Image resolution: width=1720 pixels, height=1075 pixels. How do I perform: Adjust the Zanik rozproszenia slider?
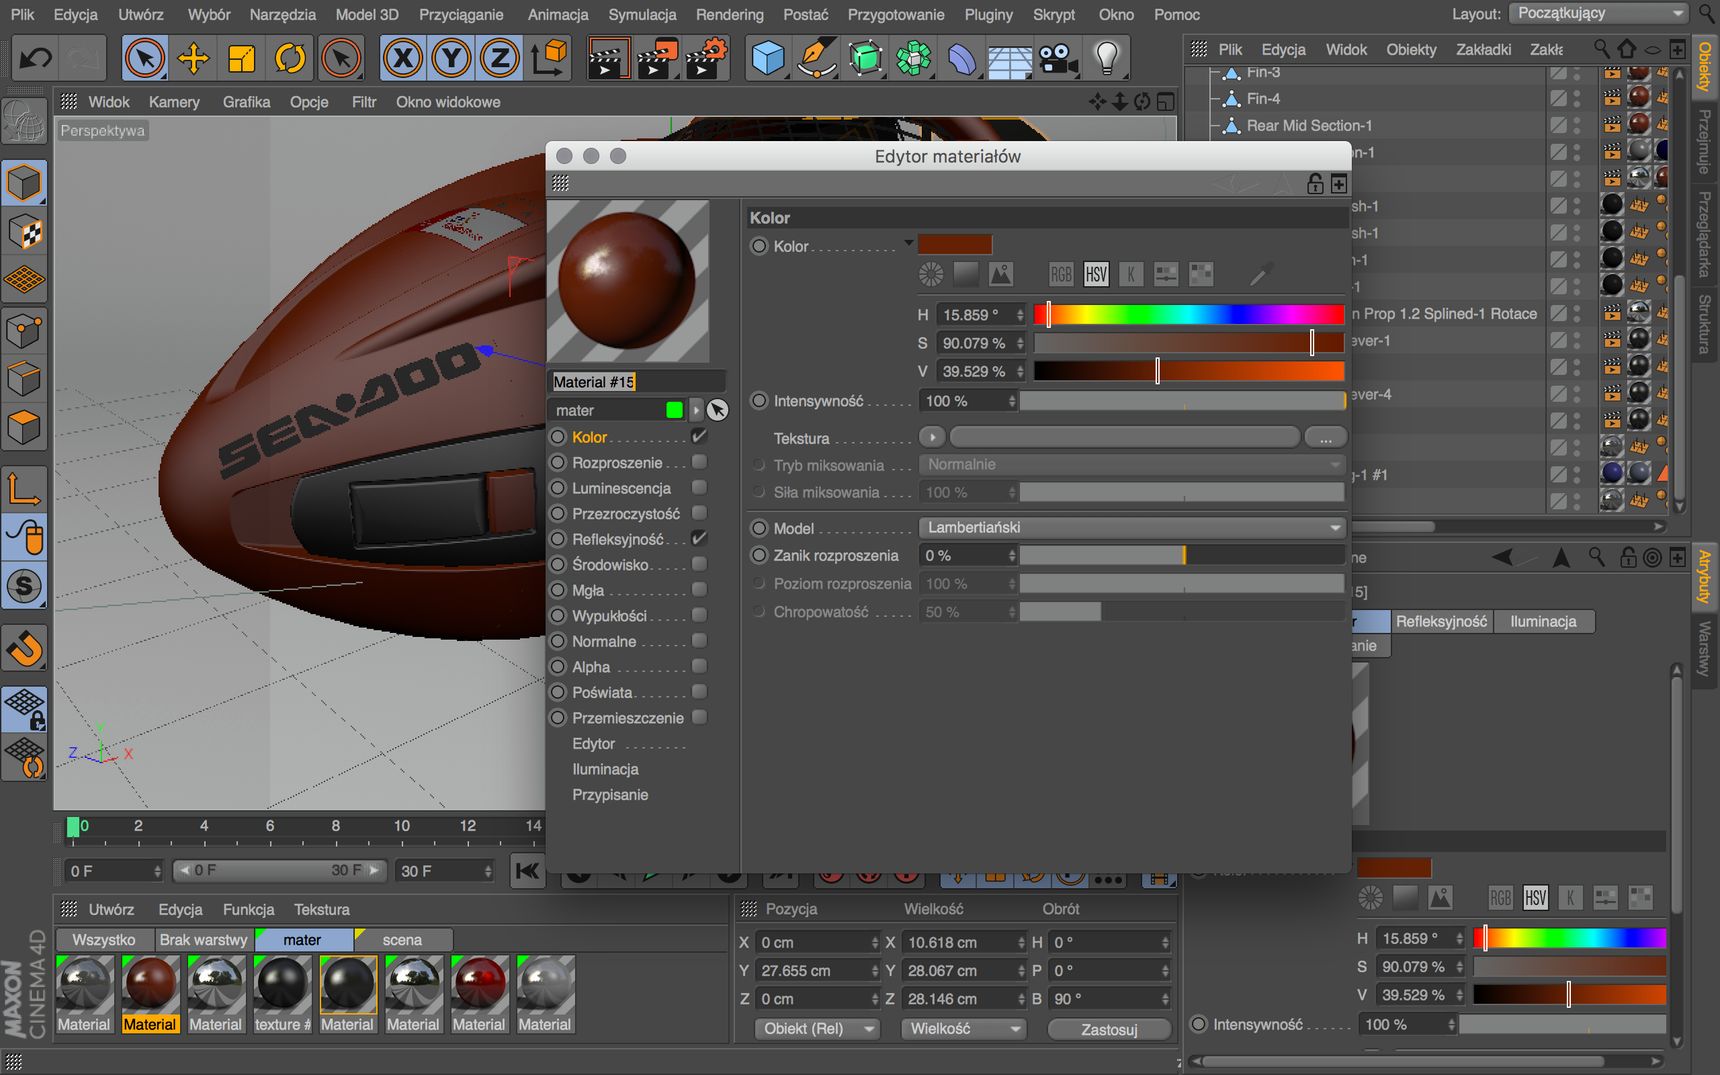click(1182, 555)
